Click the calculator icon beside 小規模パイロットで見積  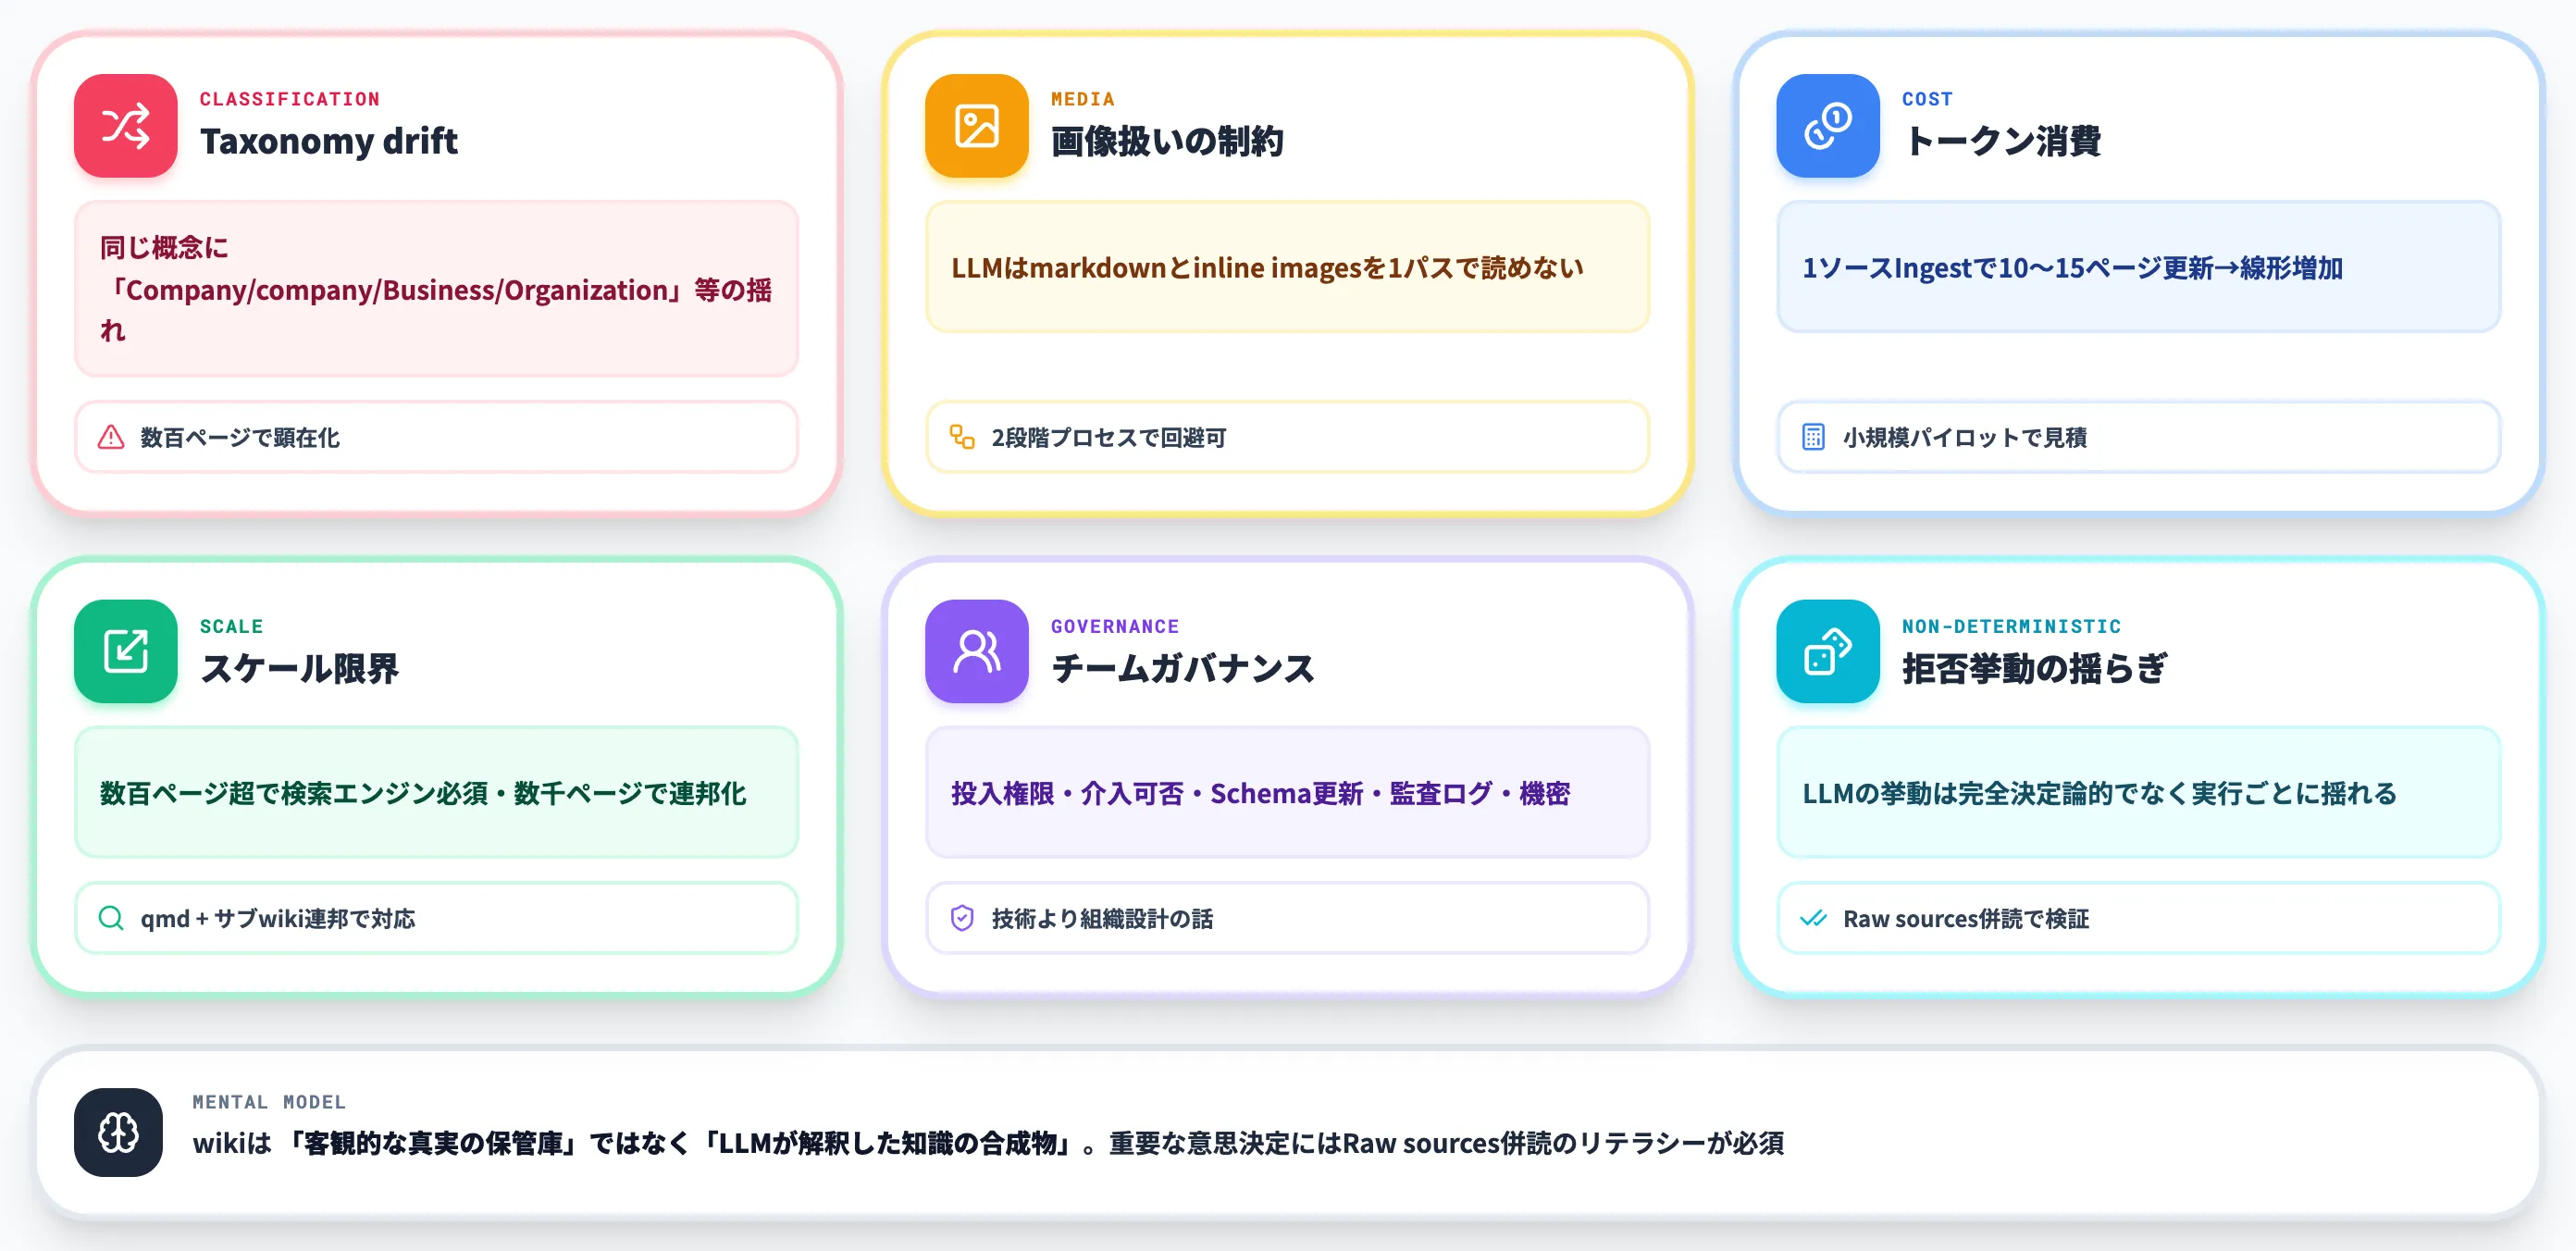[1813, 437]
